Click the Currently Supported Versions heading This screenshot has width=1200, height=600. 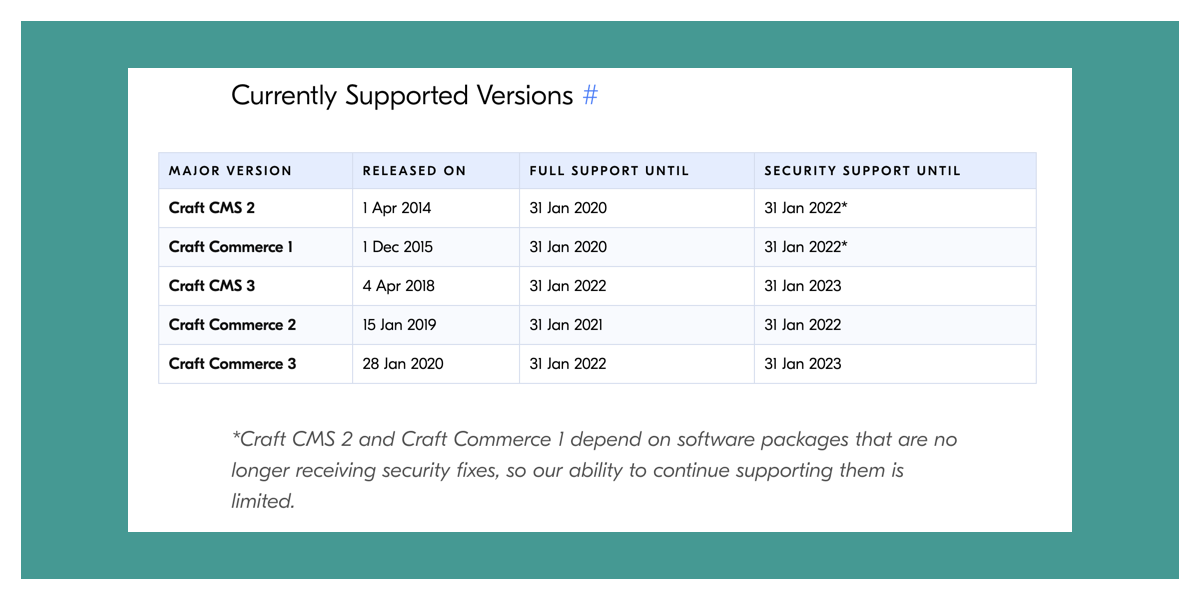(402, 96)
